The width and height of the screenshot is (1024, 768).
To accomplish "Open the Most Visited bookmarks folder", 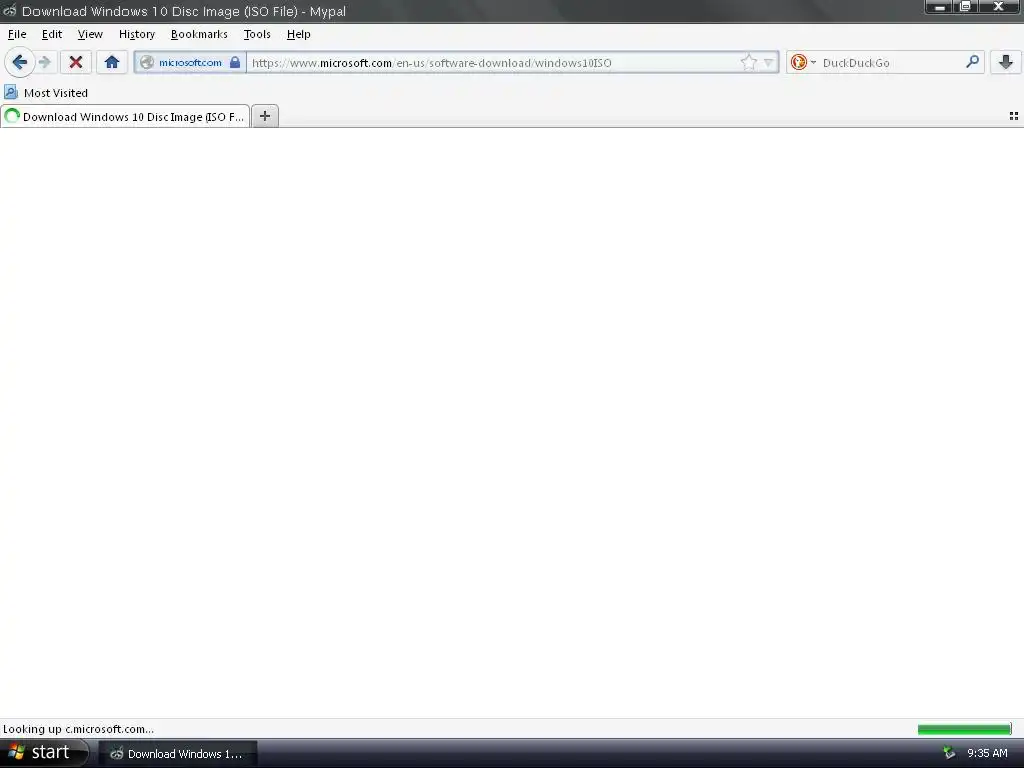I will pos(46,93).
